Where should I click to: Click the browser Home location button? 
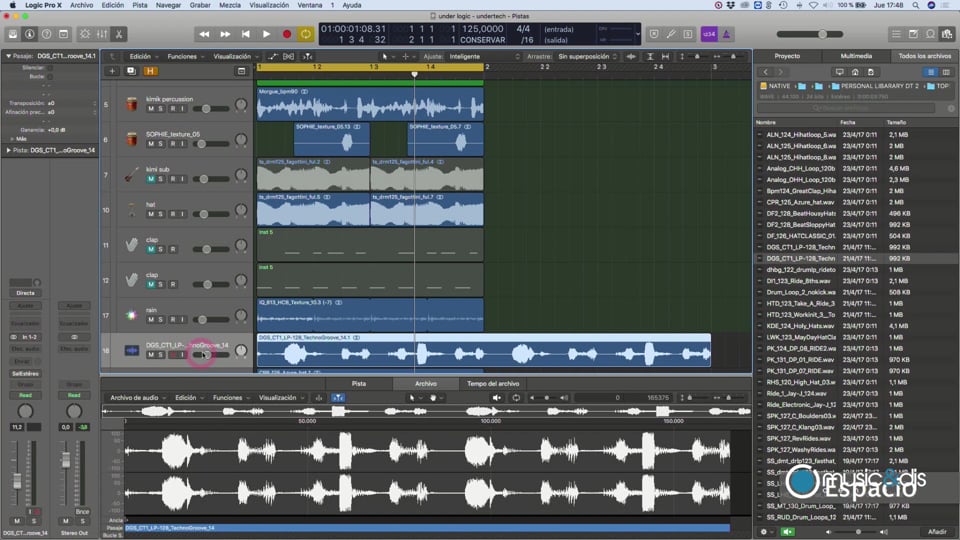[x=855, y=72]
